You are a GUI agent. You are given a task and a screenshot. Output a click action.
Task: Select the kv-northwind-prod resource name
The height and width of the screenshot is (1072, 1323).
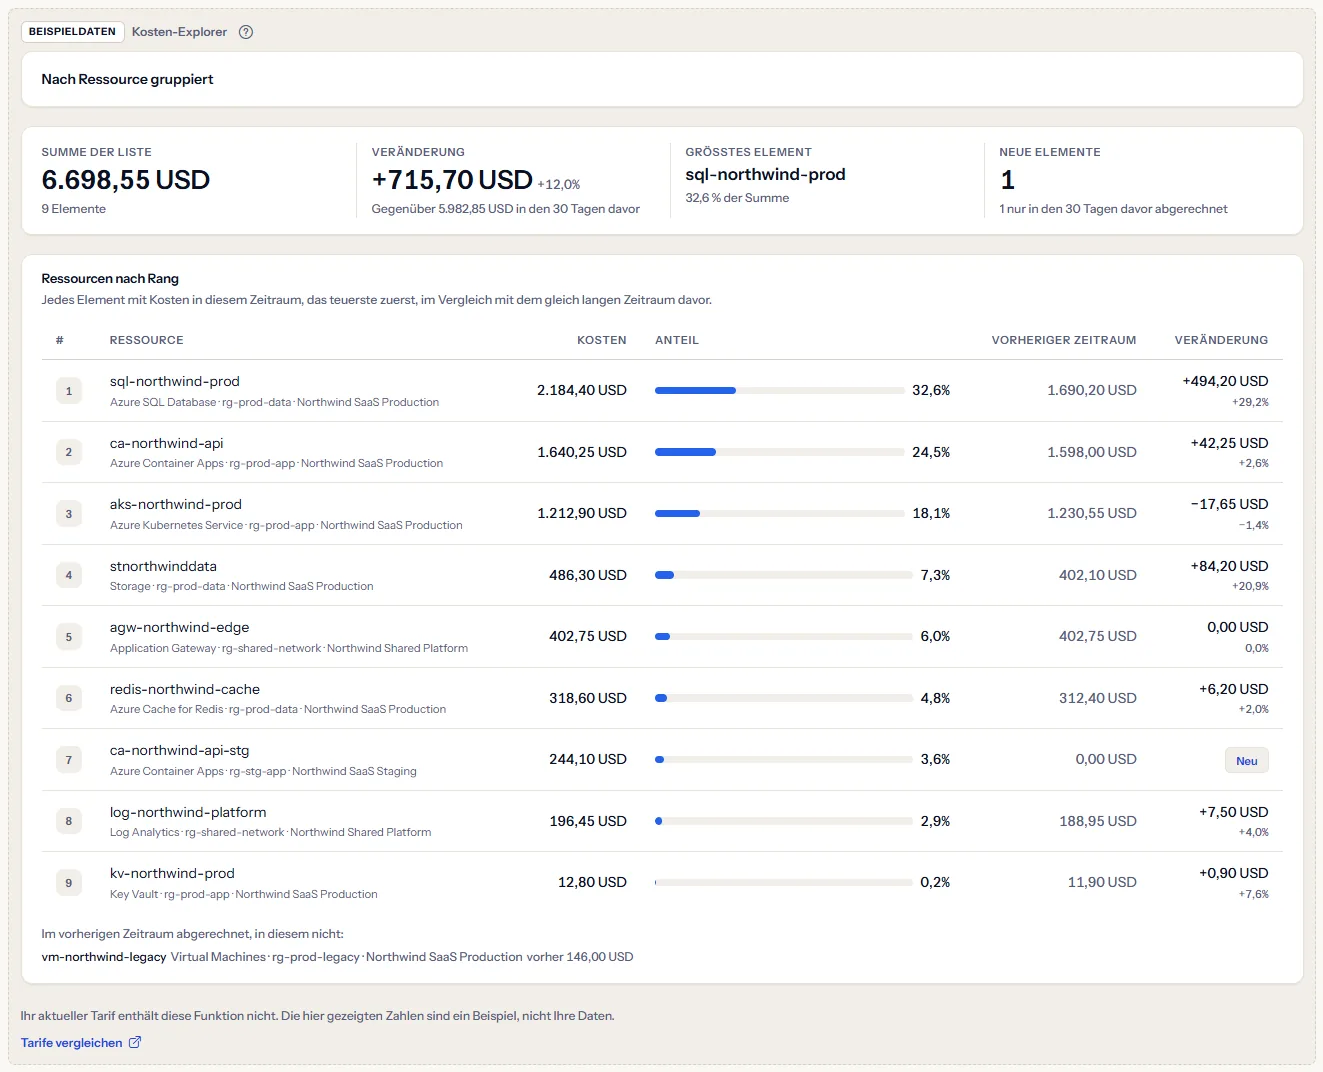pyautogui.click(x=172, y=873)
